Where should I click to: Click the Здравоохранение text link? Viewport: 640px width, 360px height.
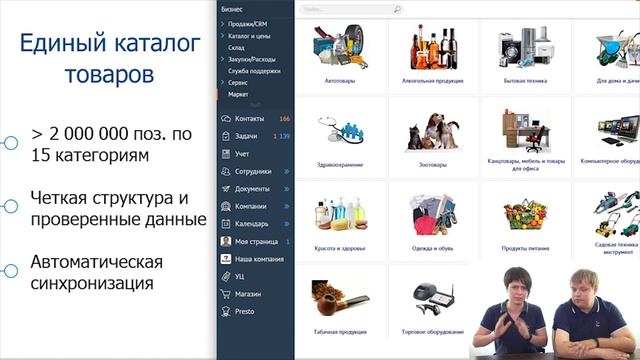coord(340,165)
